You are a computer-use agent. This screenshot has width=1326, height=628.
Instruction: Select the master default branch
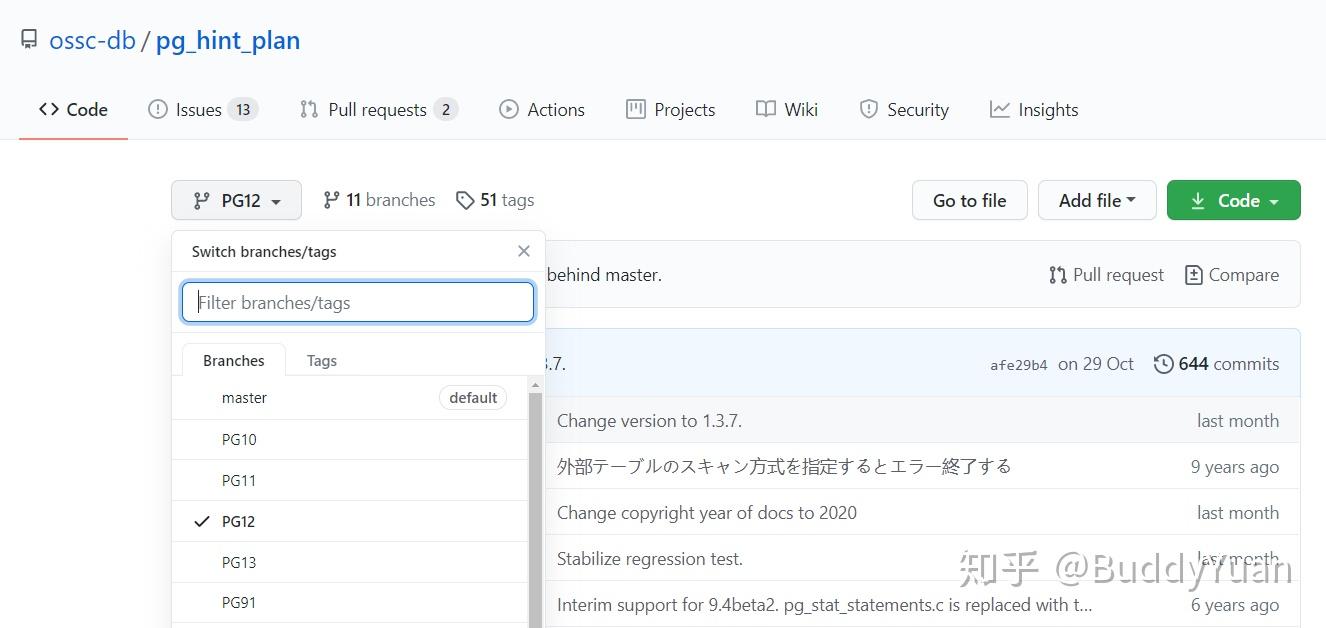click(245, 398)
